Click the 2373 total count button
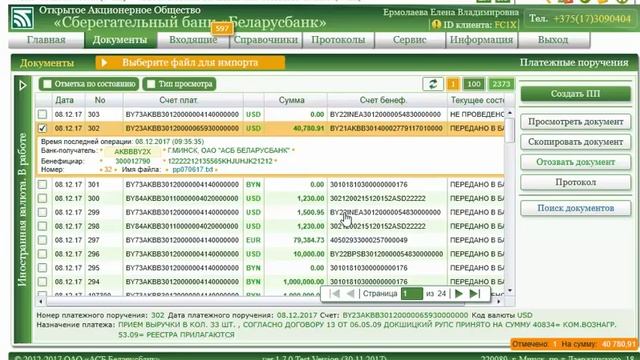This screenshot has height=360, width=640. 501,84
